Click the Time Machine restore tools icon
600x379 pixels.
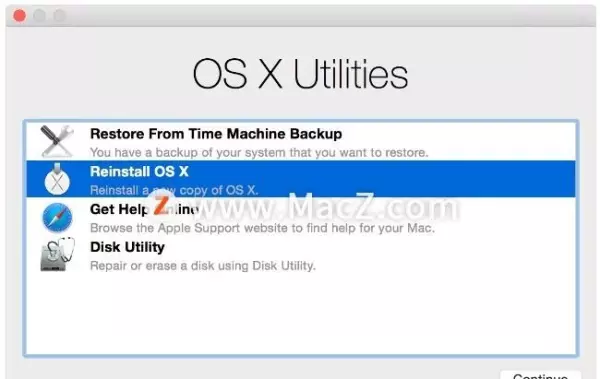[57, 141]
